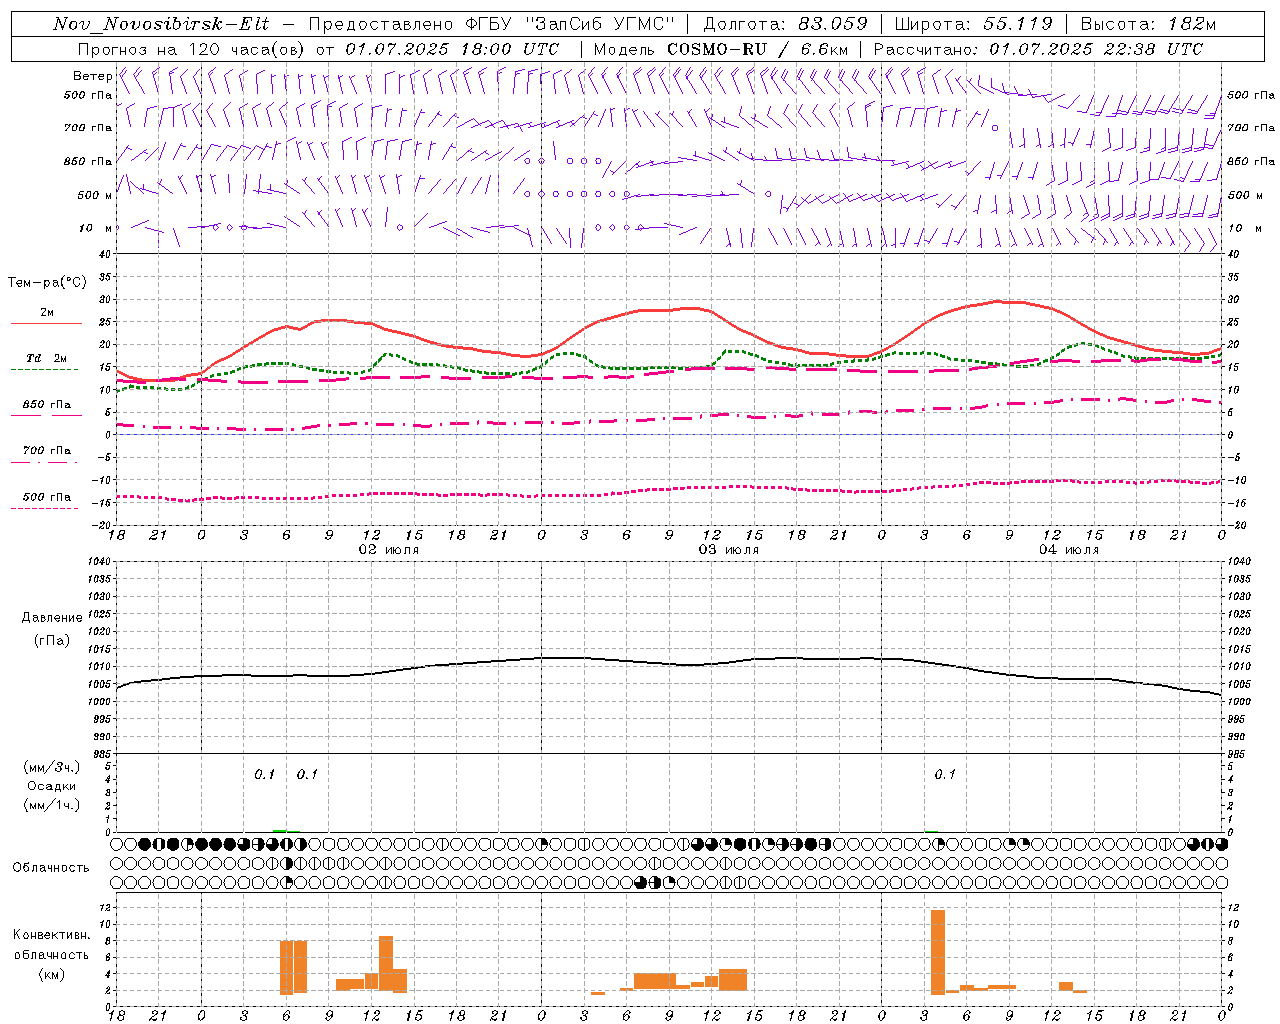Click the line sample under the 2м legend
The width and height of the screenshot is (1280, 1024).
[46, 323]
